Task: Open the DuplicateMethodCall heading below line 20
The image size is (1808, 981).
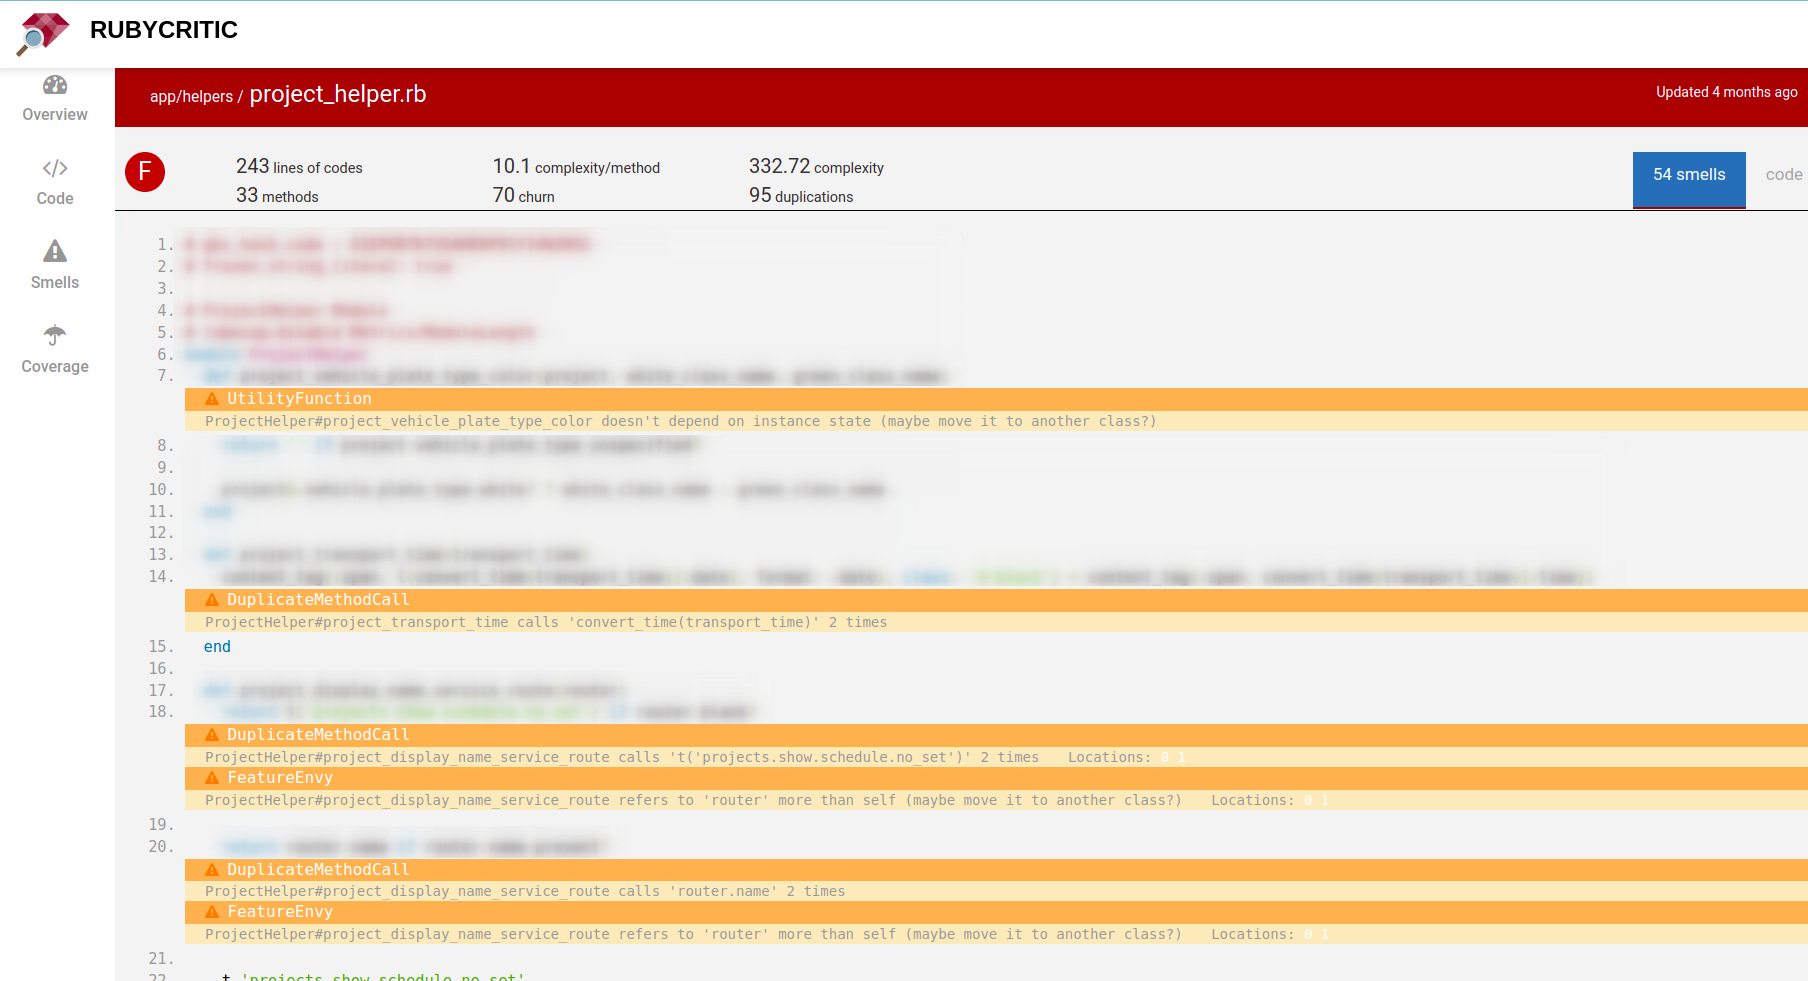Action: [318, 870]
